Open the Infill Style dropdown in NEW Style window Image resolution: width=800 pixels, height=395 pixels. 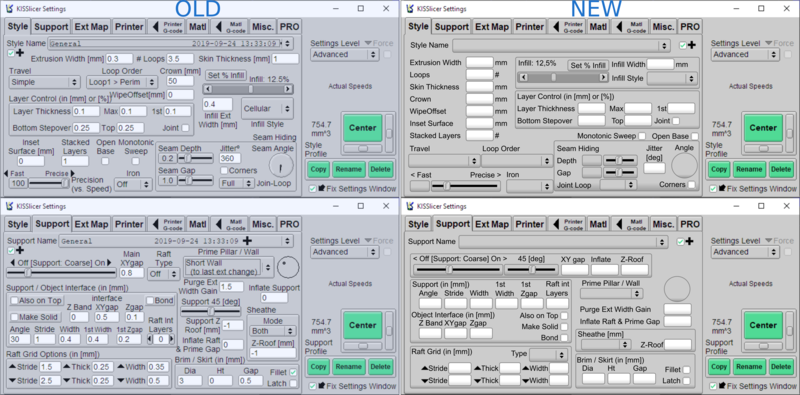pos(672,79)
